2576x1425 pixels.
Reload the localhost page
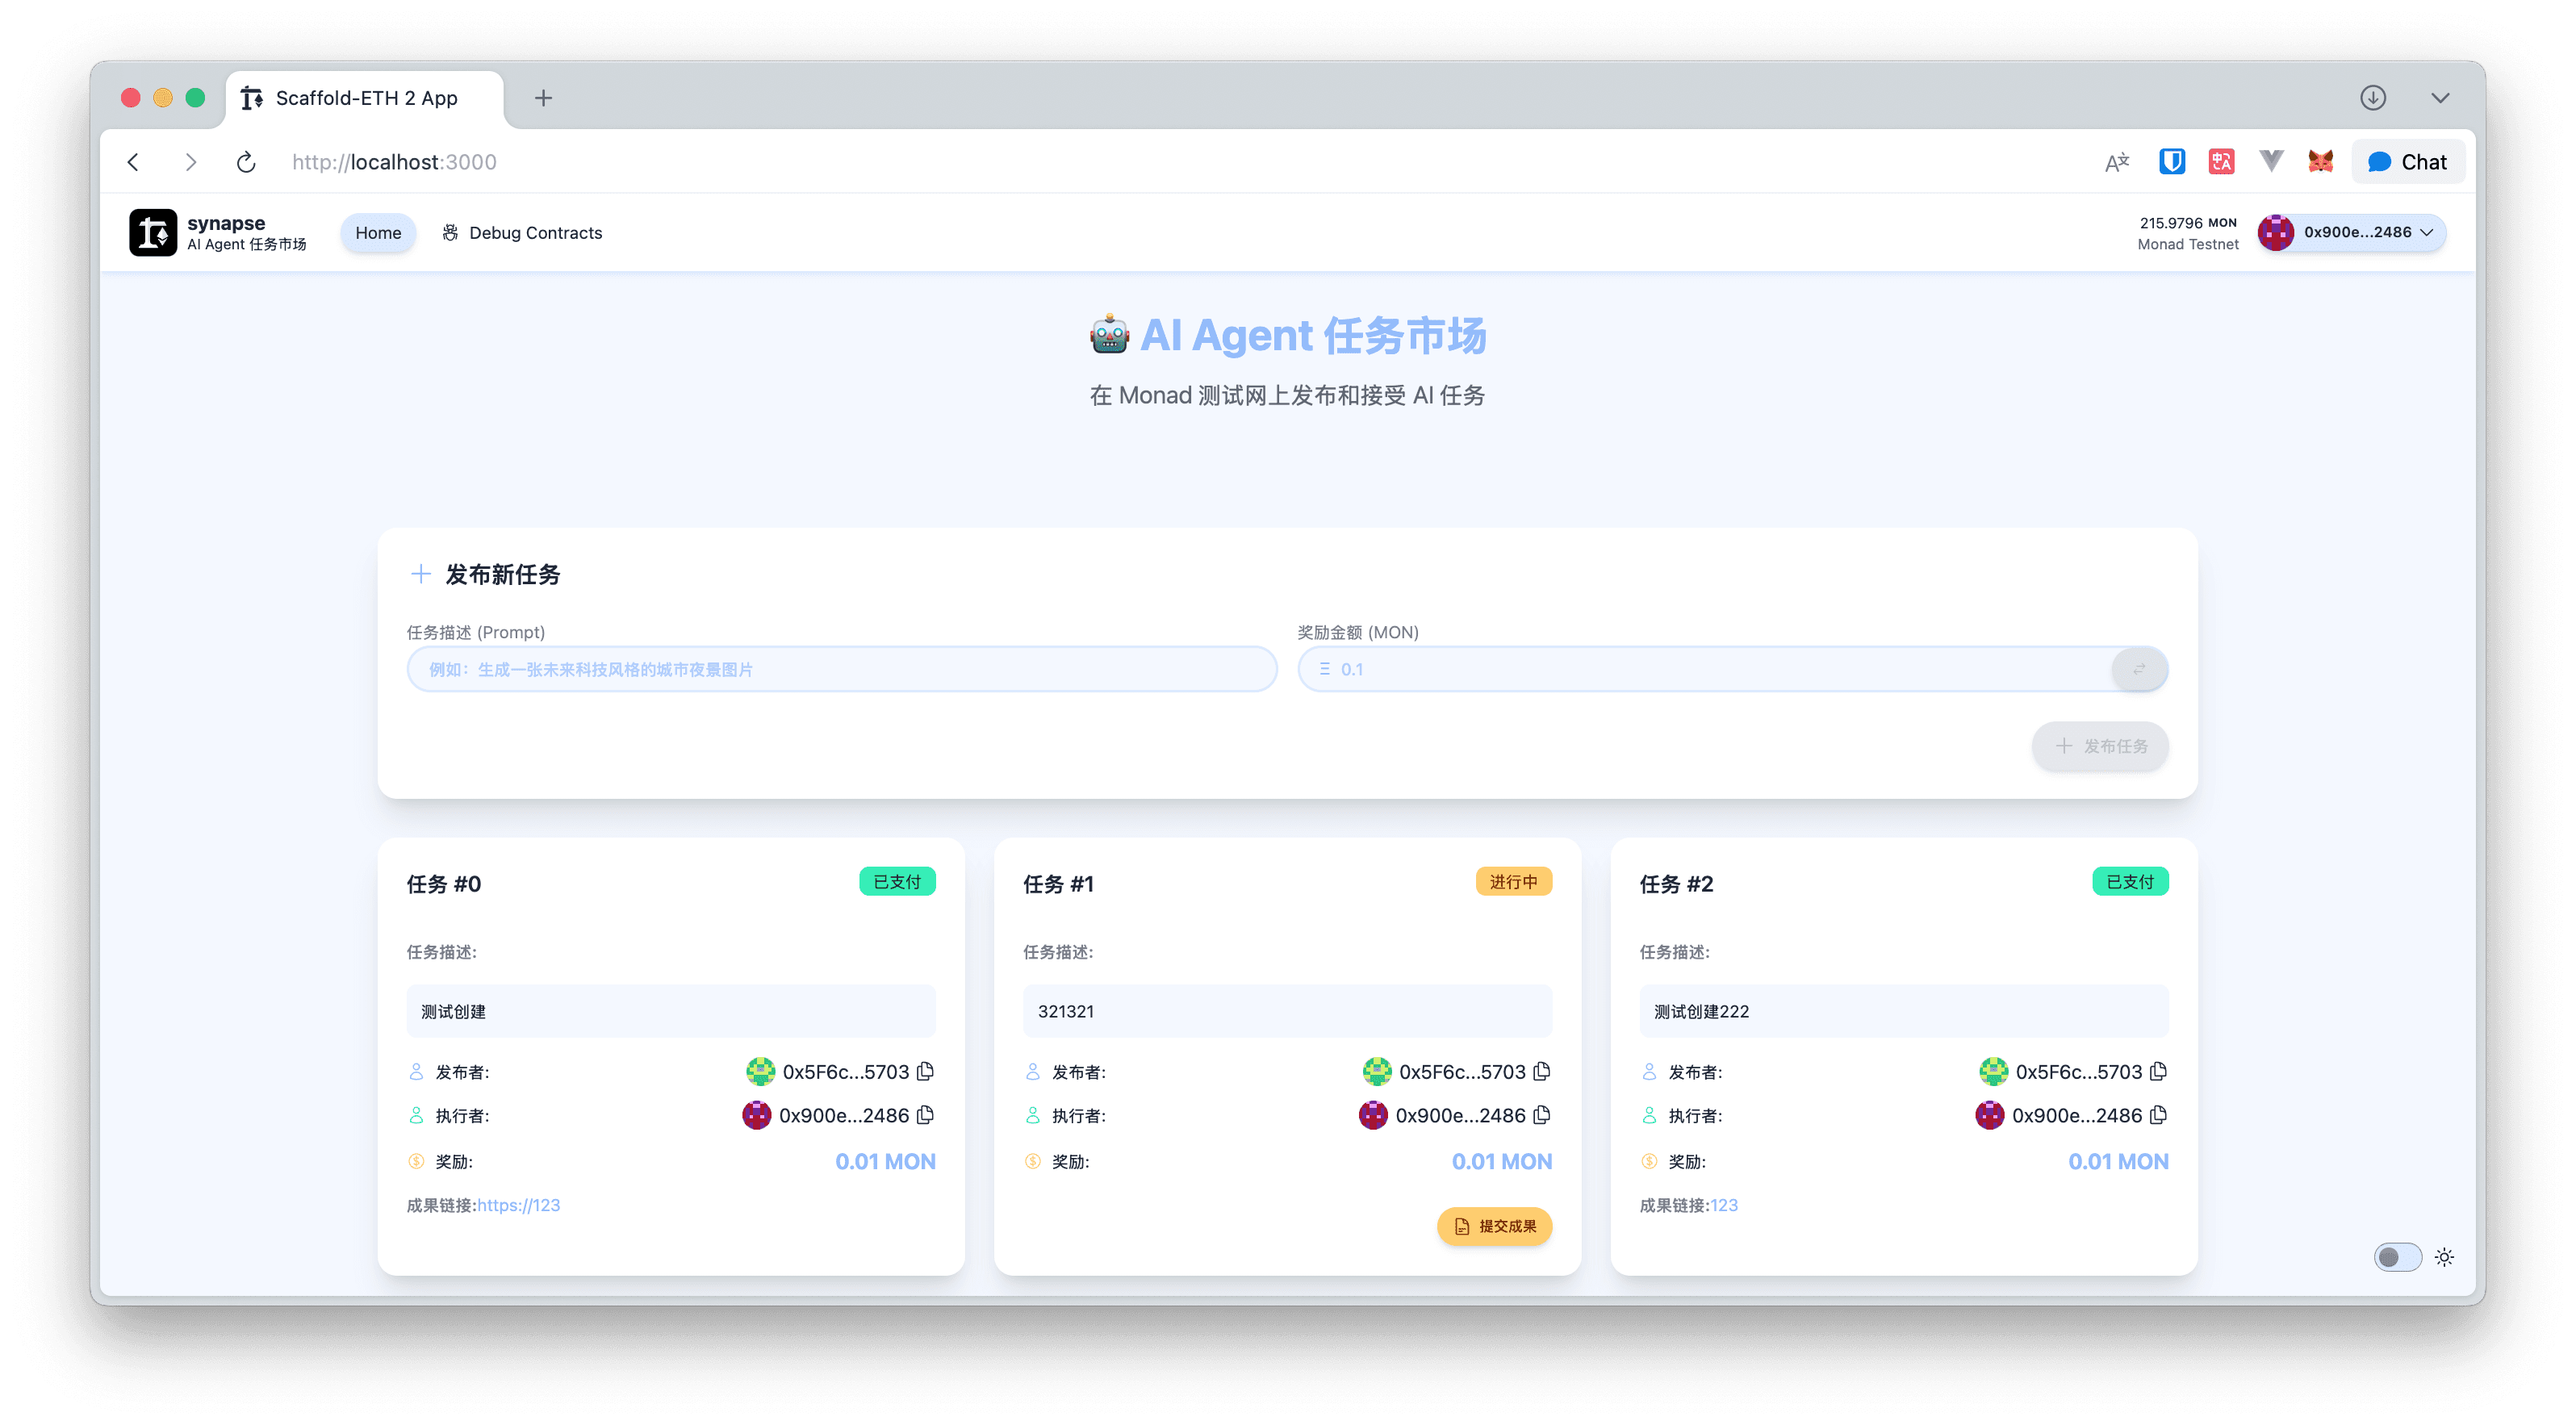[246, 162]
